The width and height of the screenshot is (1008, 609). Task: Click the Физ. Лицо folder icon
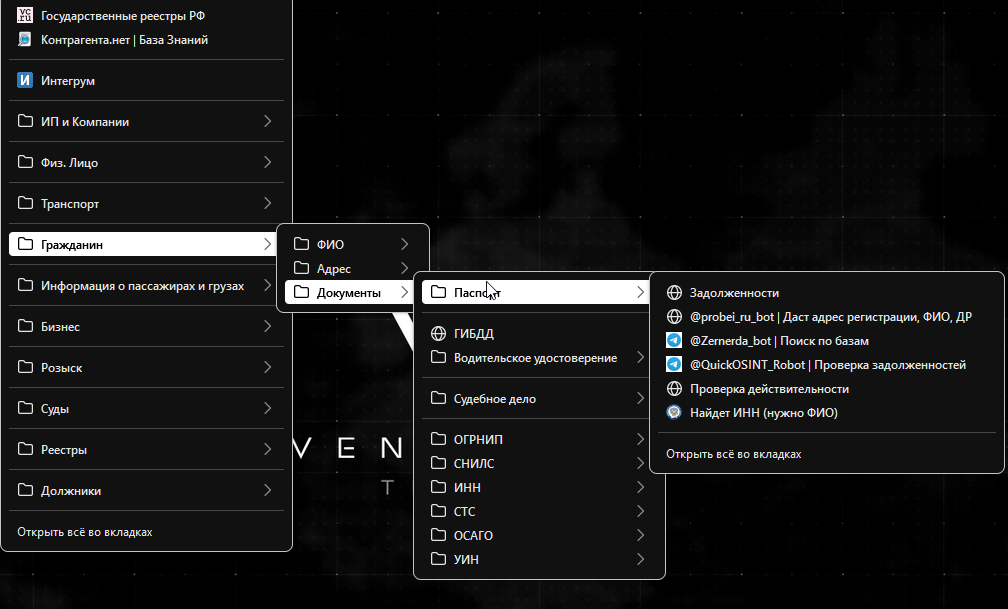(25, 162)
